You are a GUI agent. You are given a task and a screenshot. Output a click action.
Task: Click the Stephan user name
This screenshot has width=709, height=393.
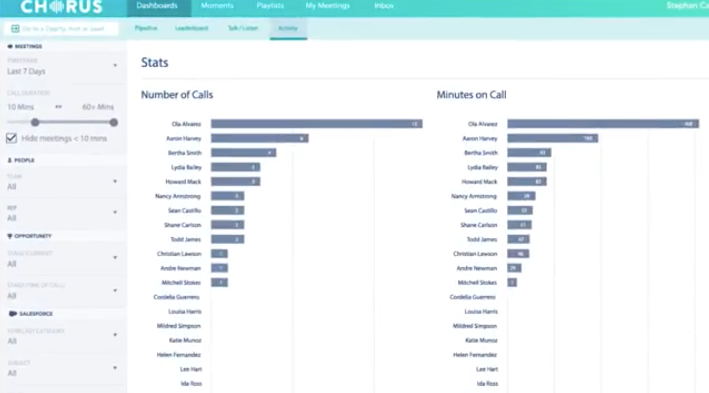[687, 5]
